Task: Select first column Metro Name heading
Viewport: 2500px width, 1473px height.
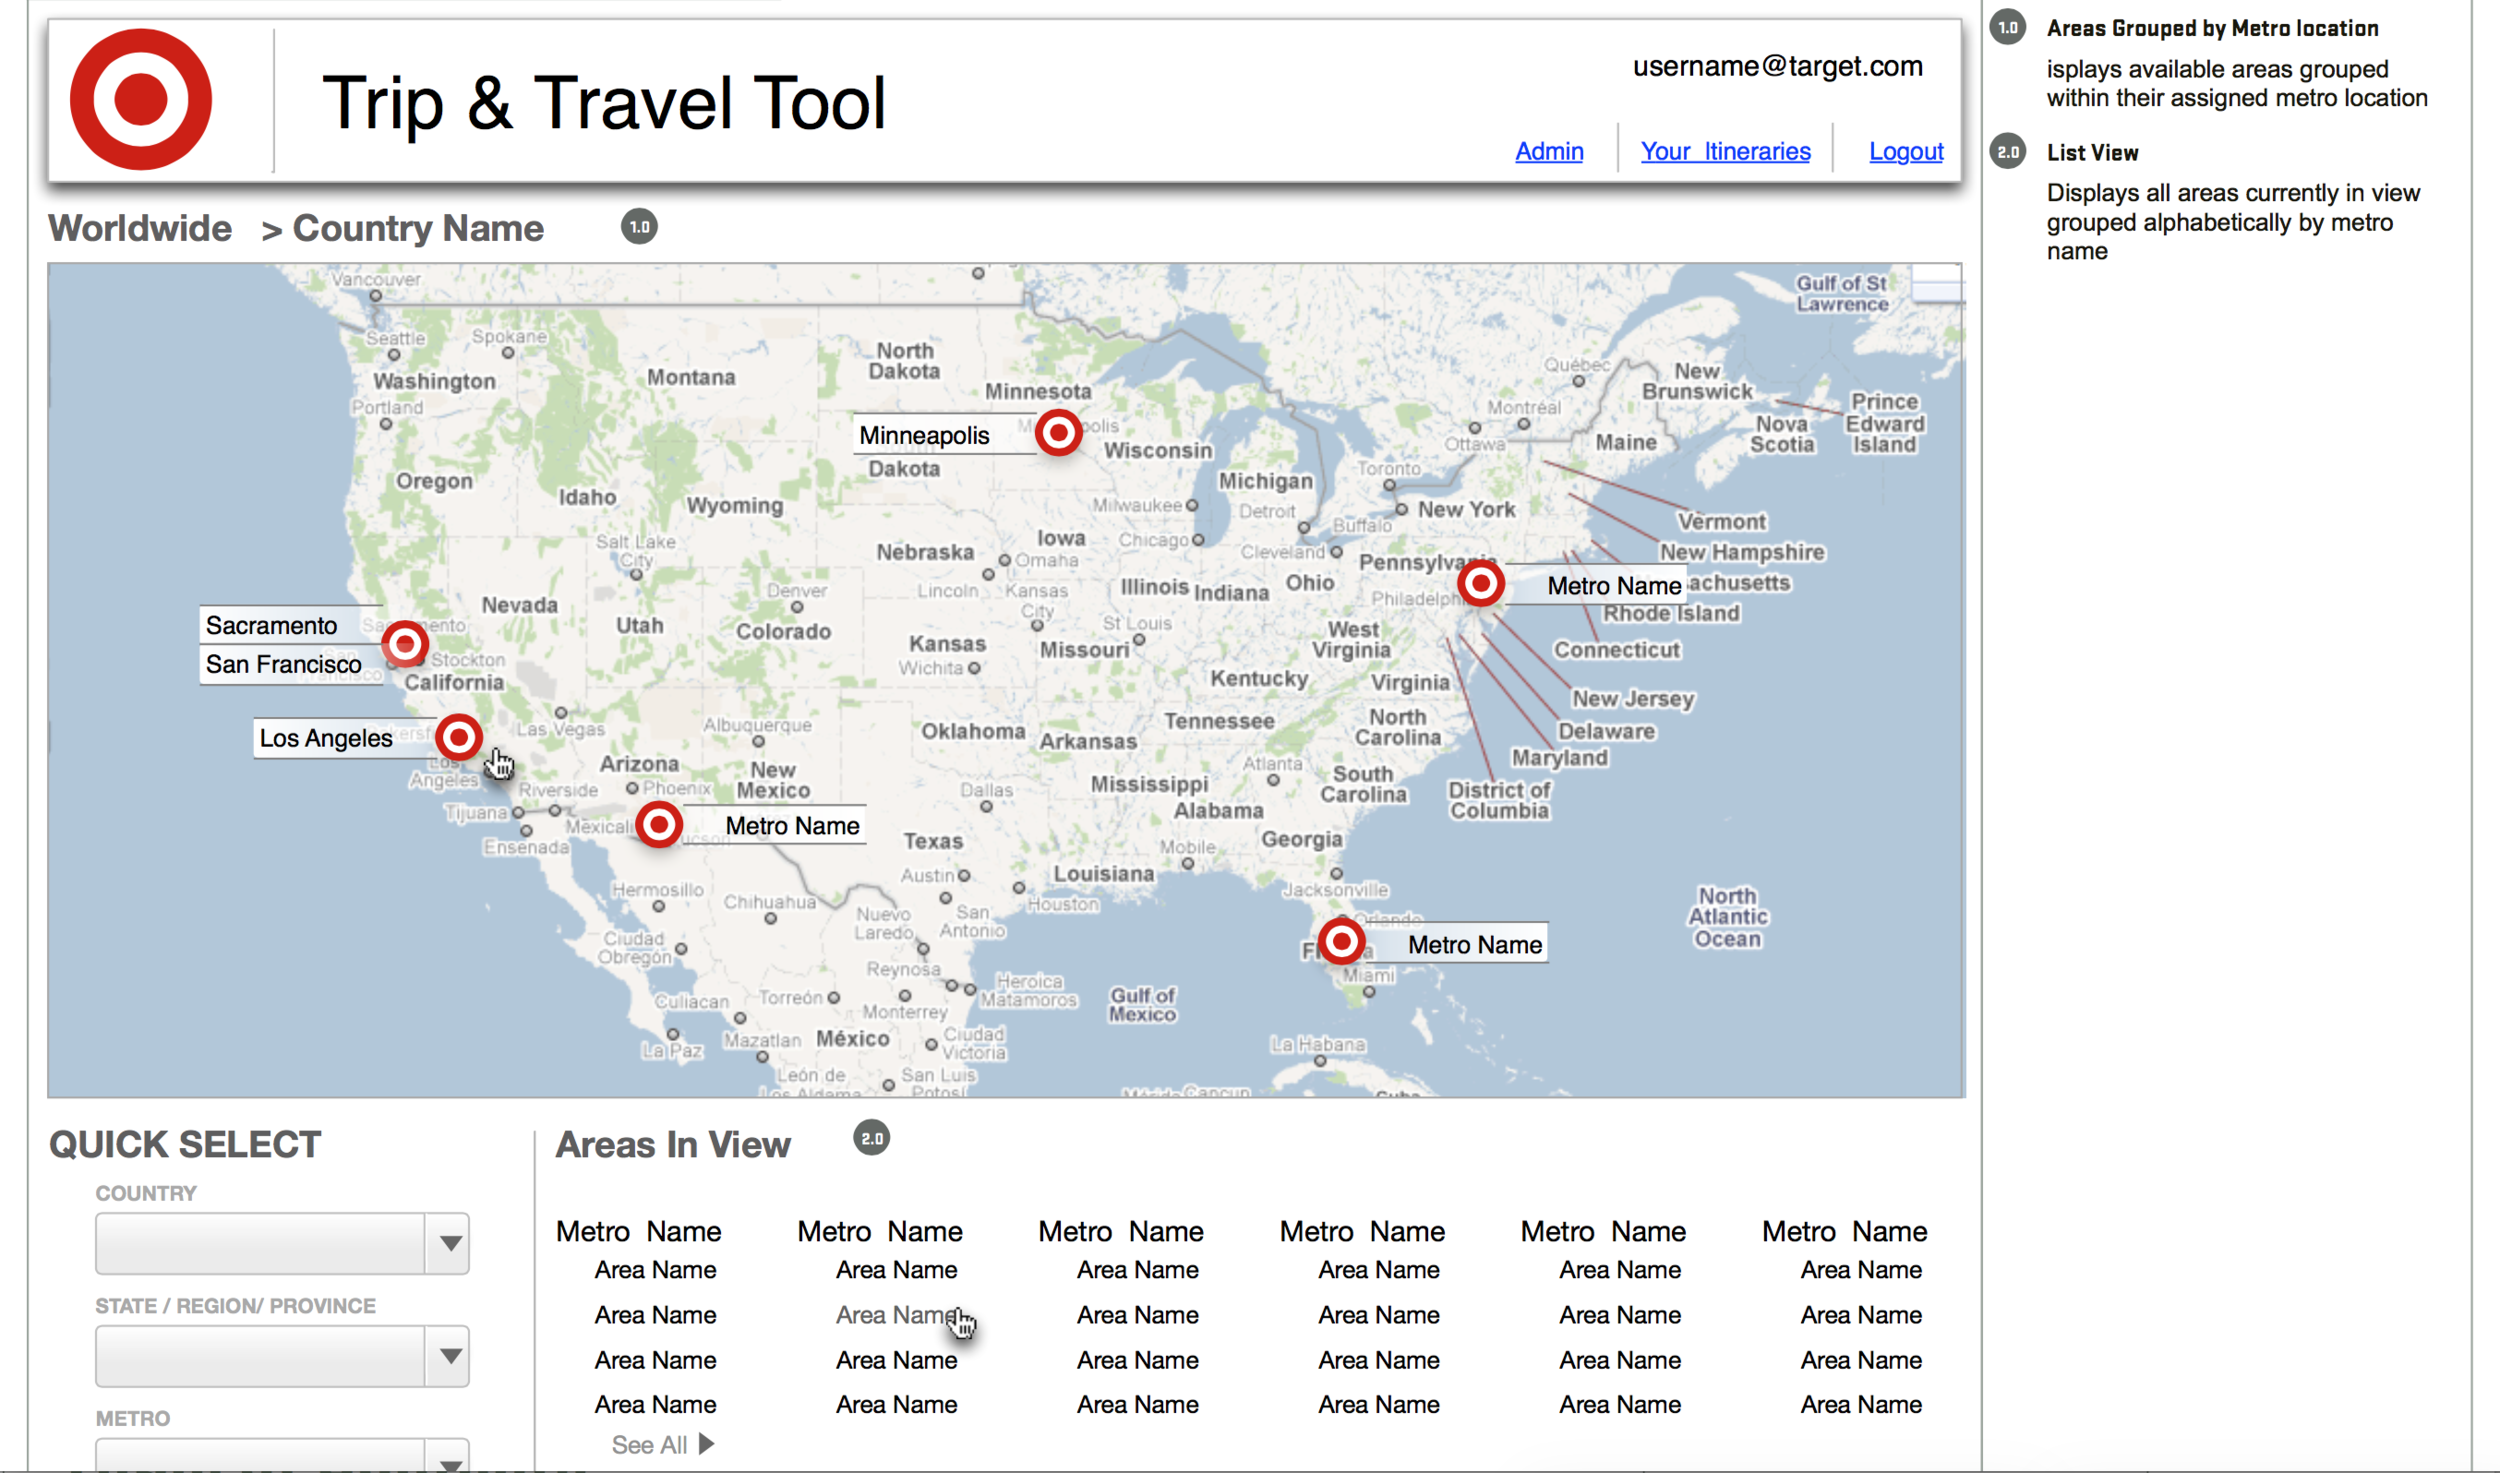Action: pos(639,1231)
